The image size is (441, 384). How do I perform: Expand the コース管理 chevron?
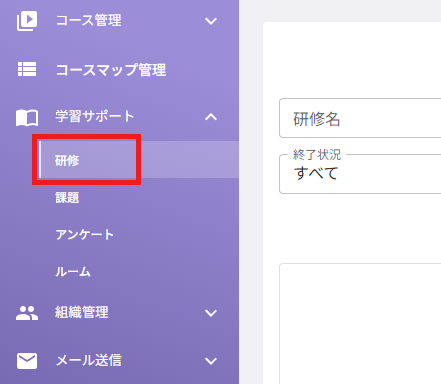(211, 21)
